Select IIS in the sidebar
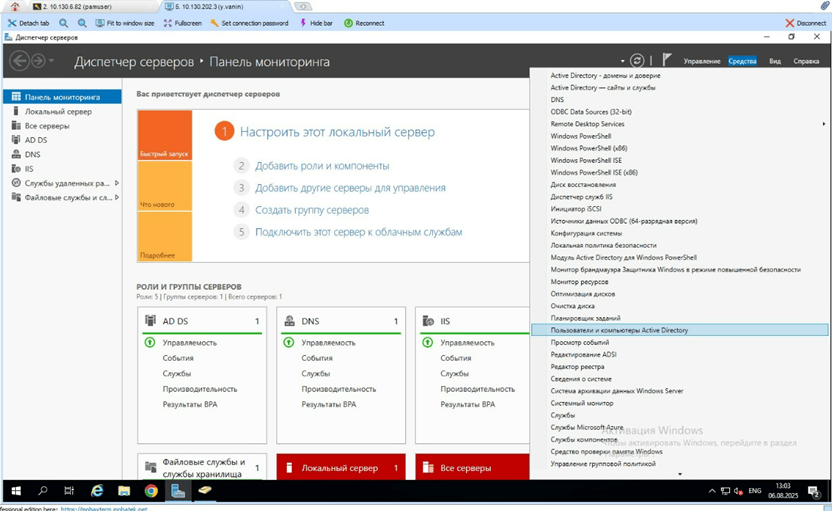 click(x=62, y=169)
